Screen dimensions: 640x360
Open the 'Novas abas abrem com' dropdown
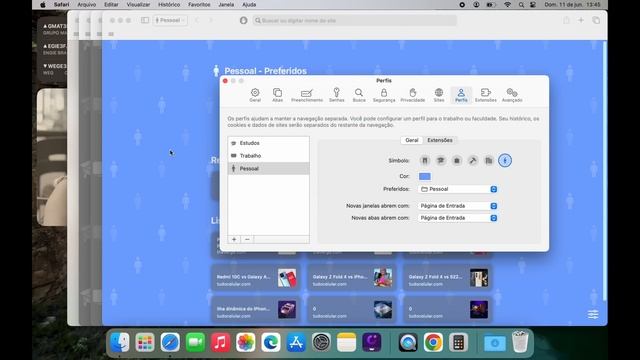click(458, 218)
